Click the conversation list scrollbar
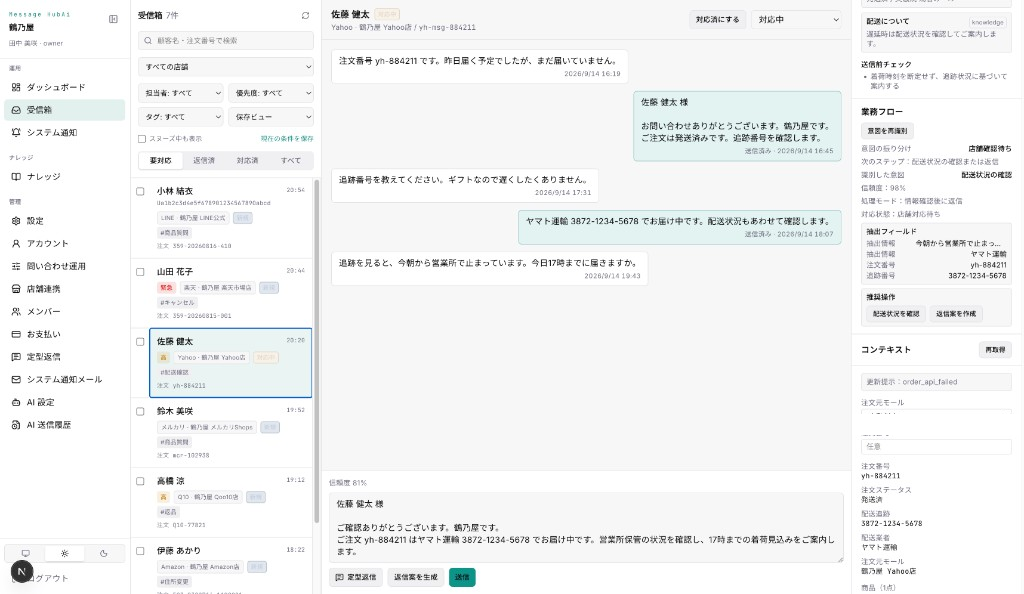Viewport: 1024px width, 594px height. (317, 352)
